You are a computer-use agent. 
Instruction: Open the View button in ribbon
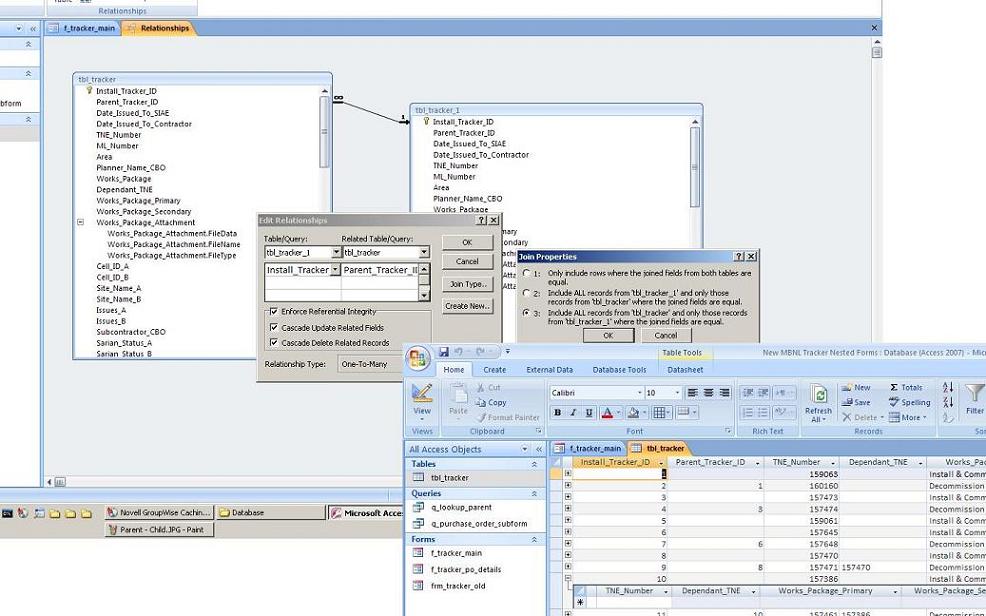(422, 401)
